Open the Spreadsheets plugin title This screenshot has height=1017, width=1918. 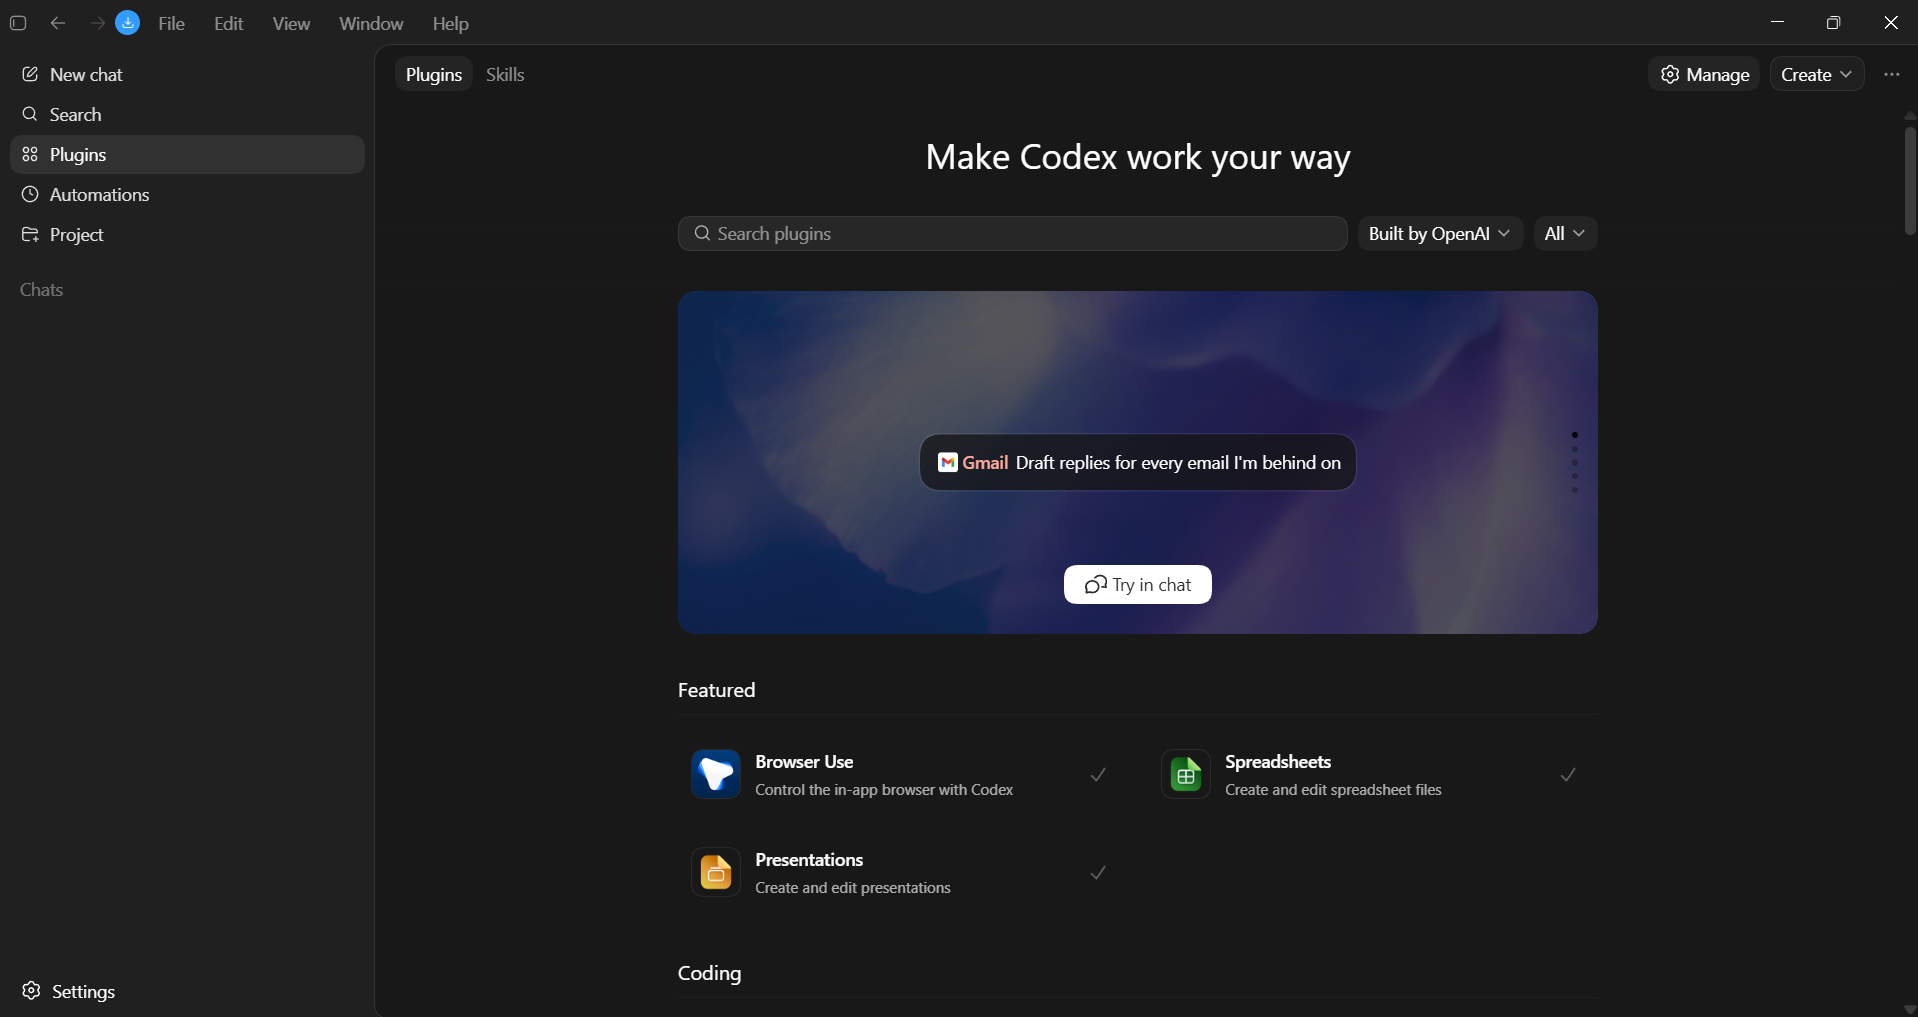[x=1278, y=761]
